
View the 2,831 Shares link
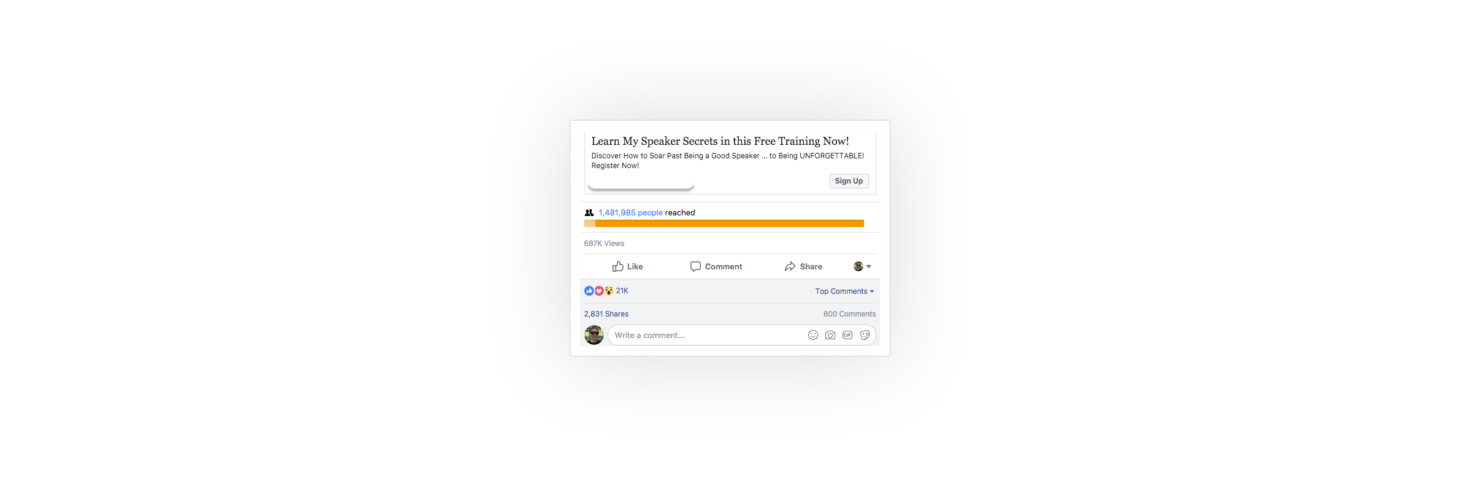[606, 314]
